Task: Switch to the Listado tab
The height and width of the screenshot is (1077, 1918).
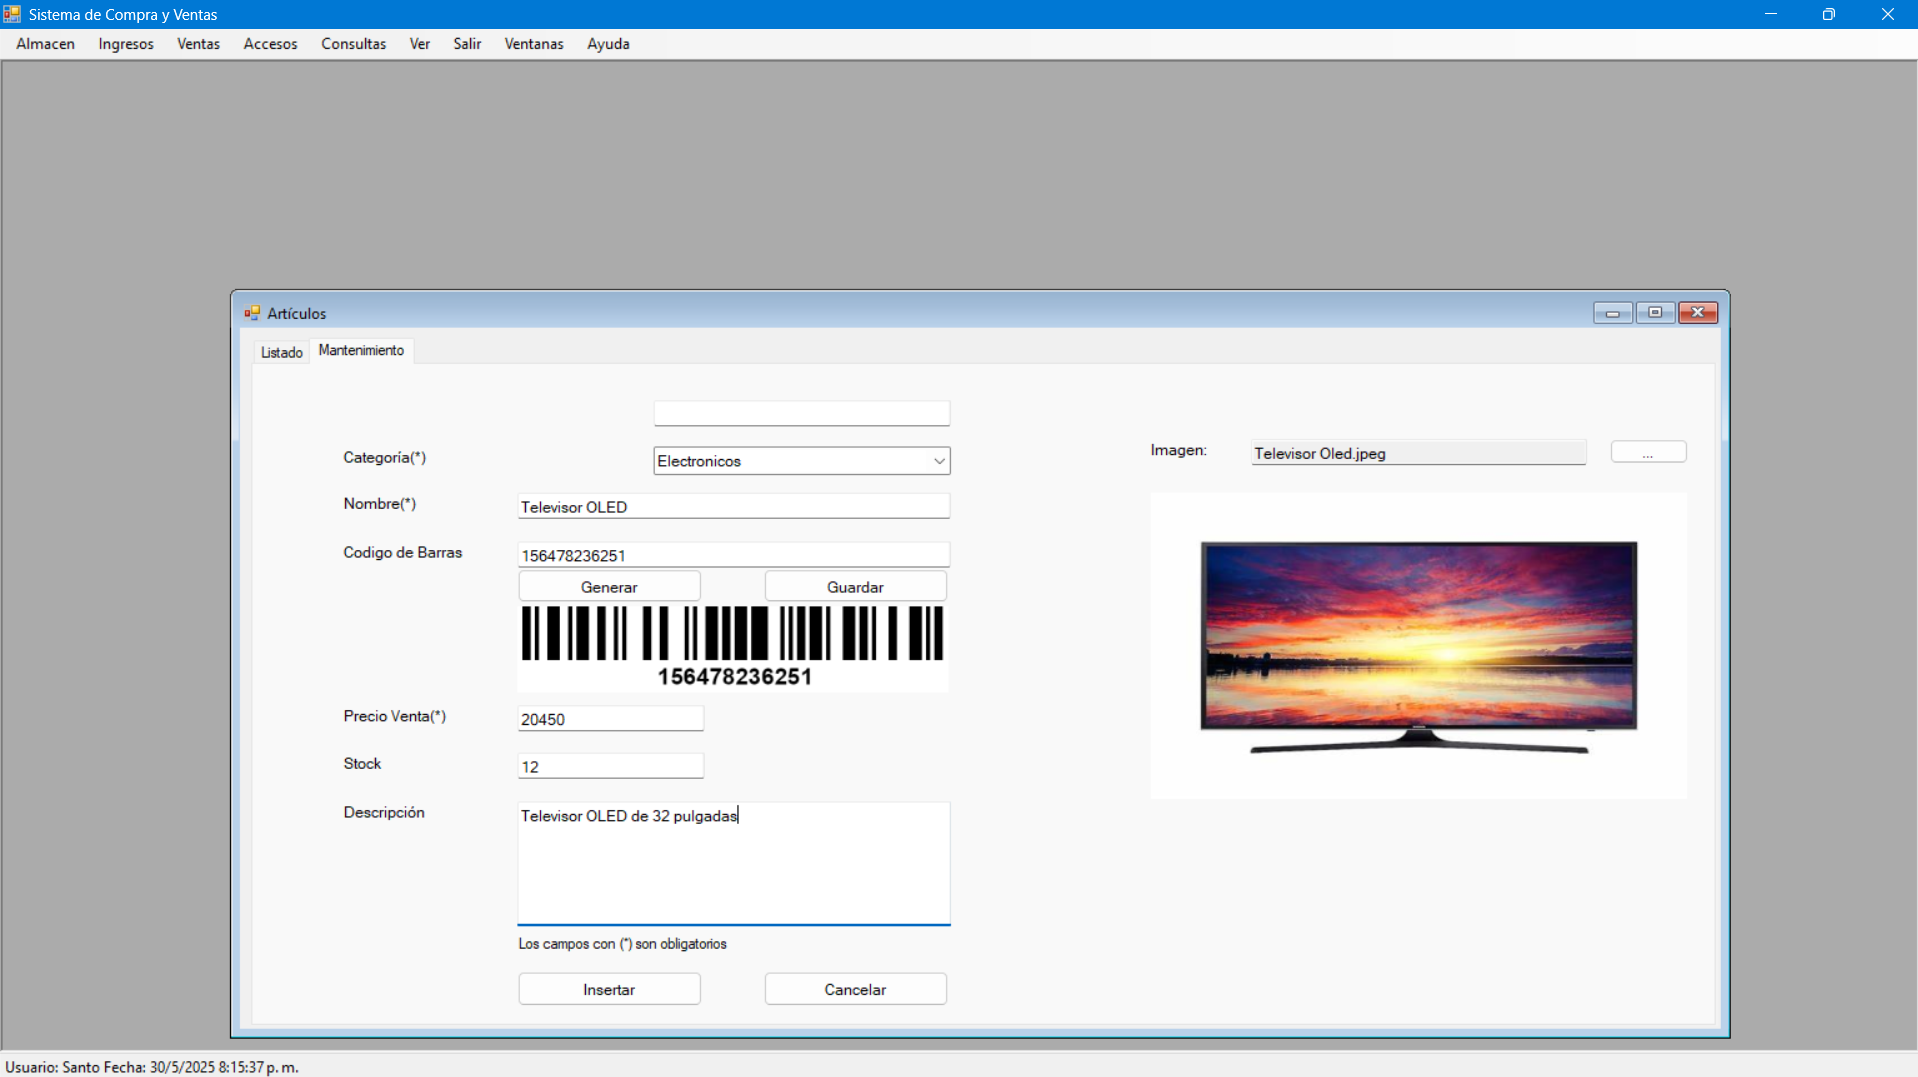Action: [x=281, y=352]
